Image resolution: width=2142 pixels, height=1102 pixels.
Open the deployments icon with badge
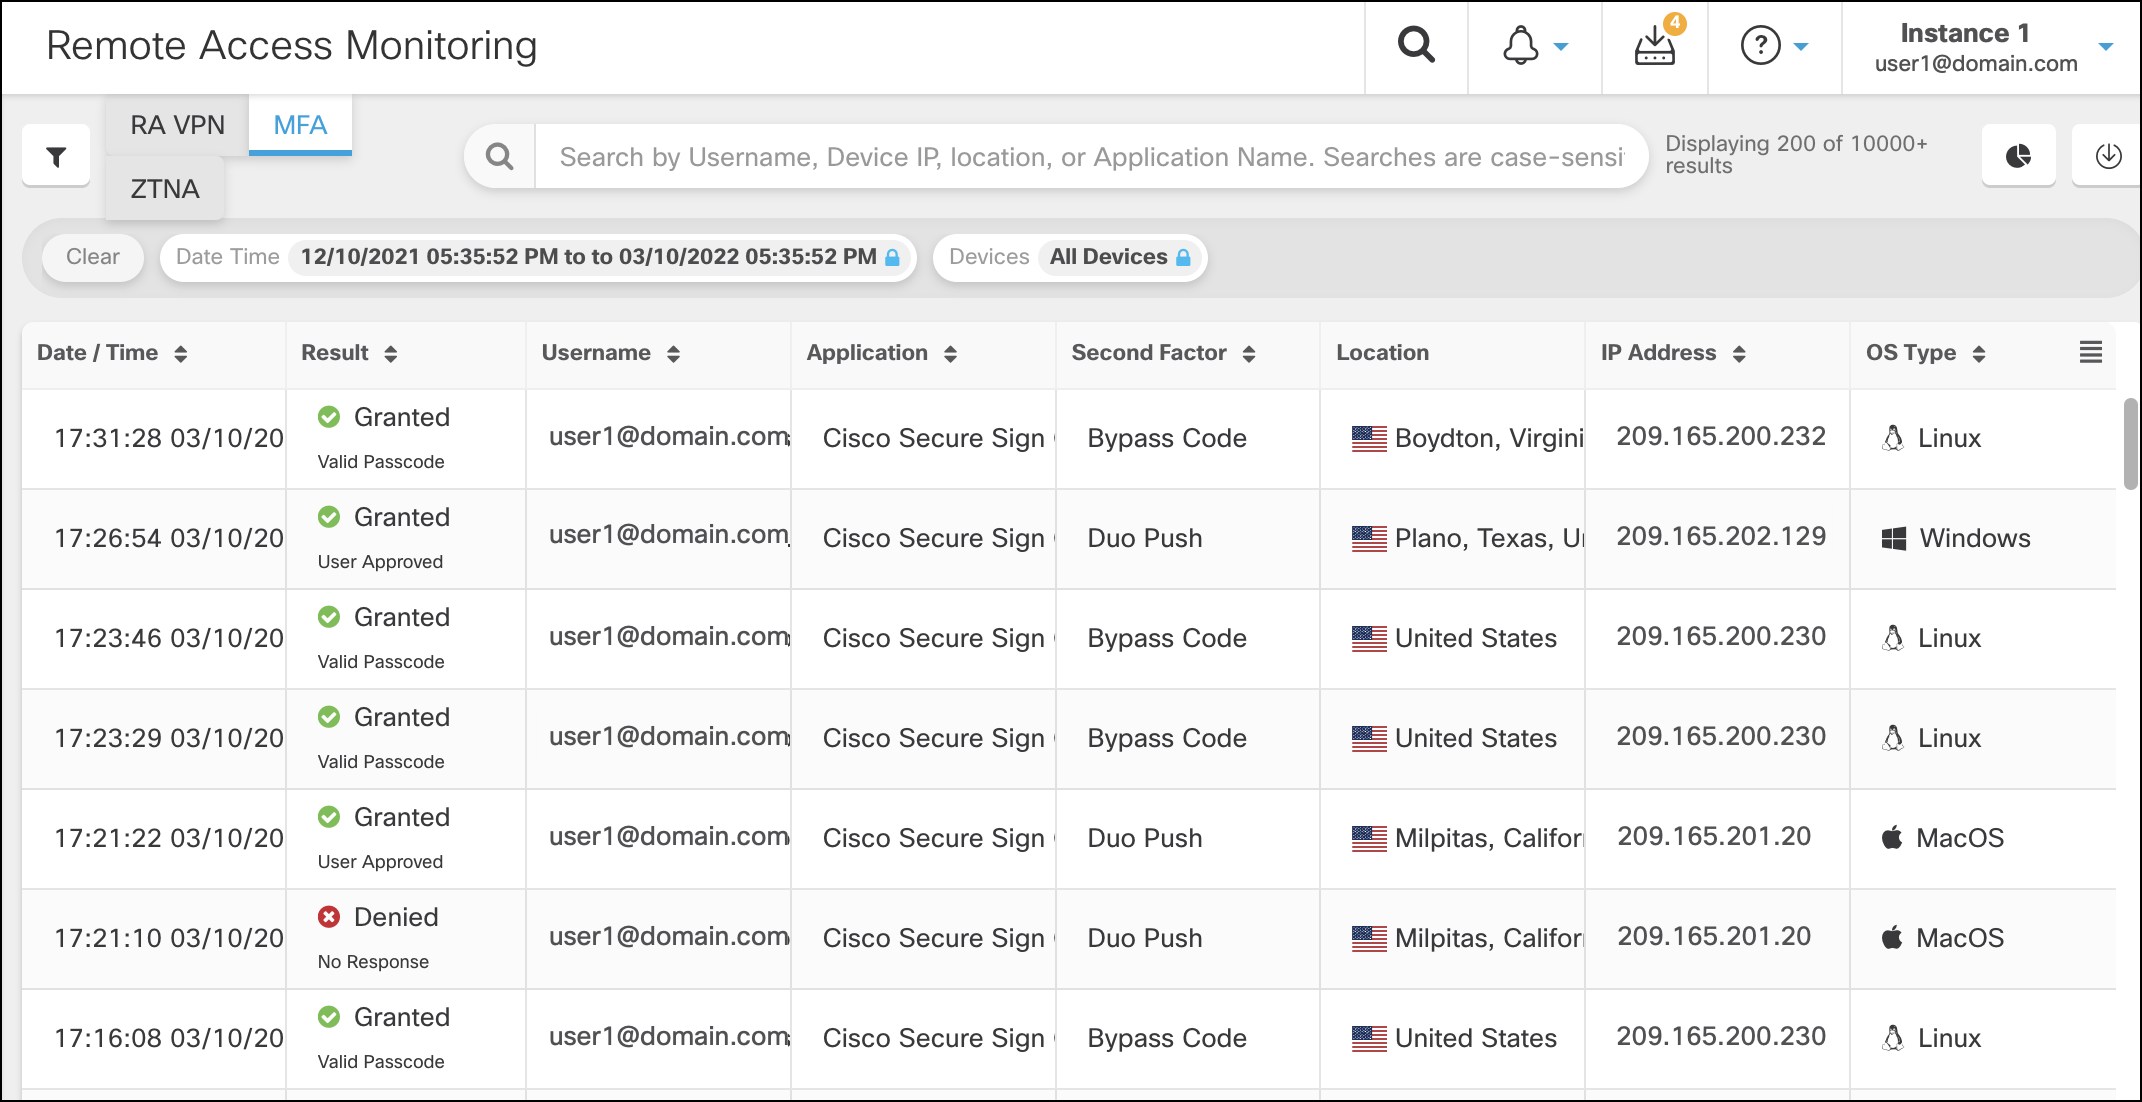(1655, 46)
